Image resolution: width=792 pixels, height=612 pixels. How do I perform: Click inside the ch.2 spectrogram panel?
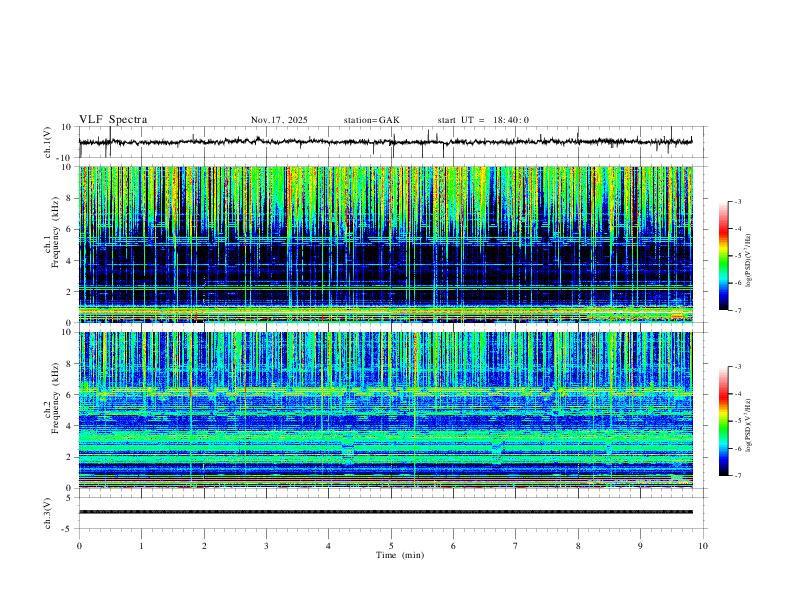[385, 410]
